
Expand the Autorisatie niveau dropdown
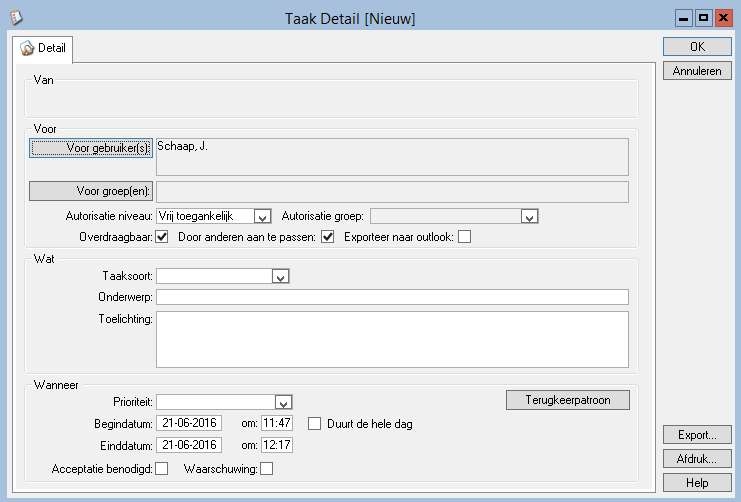point(262,216)
